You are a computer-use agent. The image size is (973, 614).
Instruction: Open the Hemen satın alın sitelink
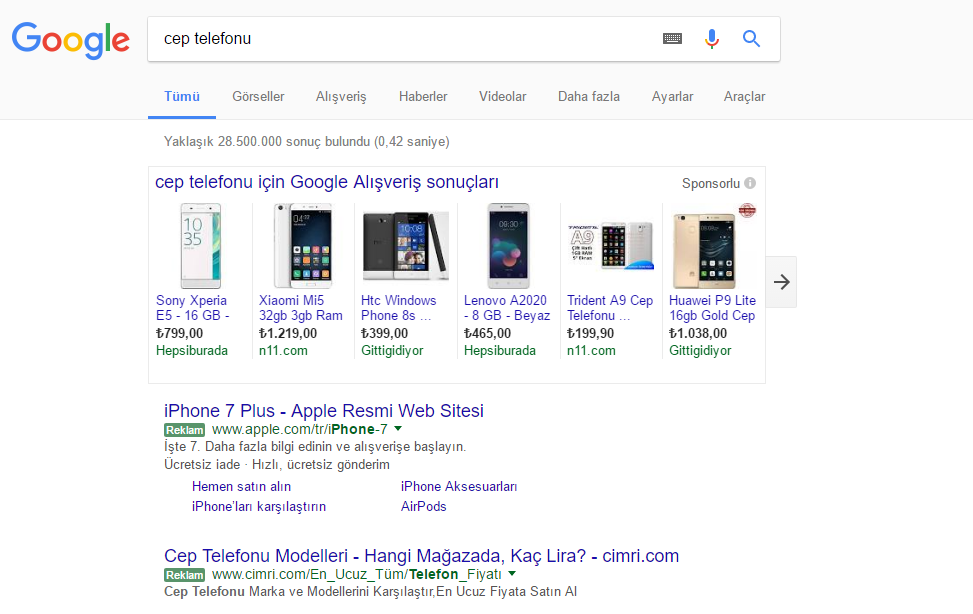point(241,487)
